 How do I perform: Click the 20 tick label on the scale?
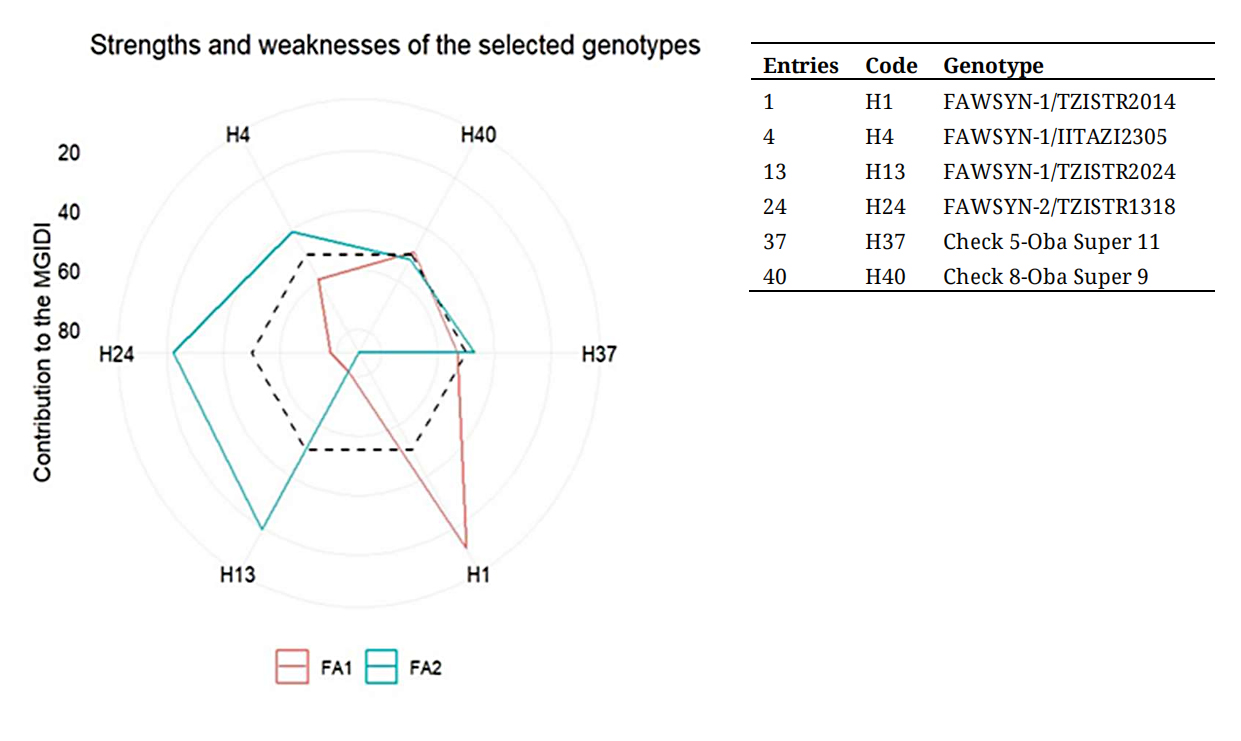(69, 153)
